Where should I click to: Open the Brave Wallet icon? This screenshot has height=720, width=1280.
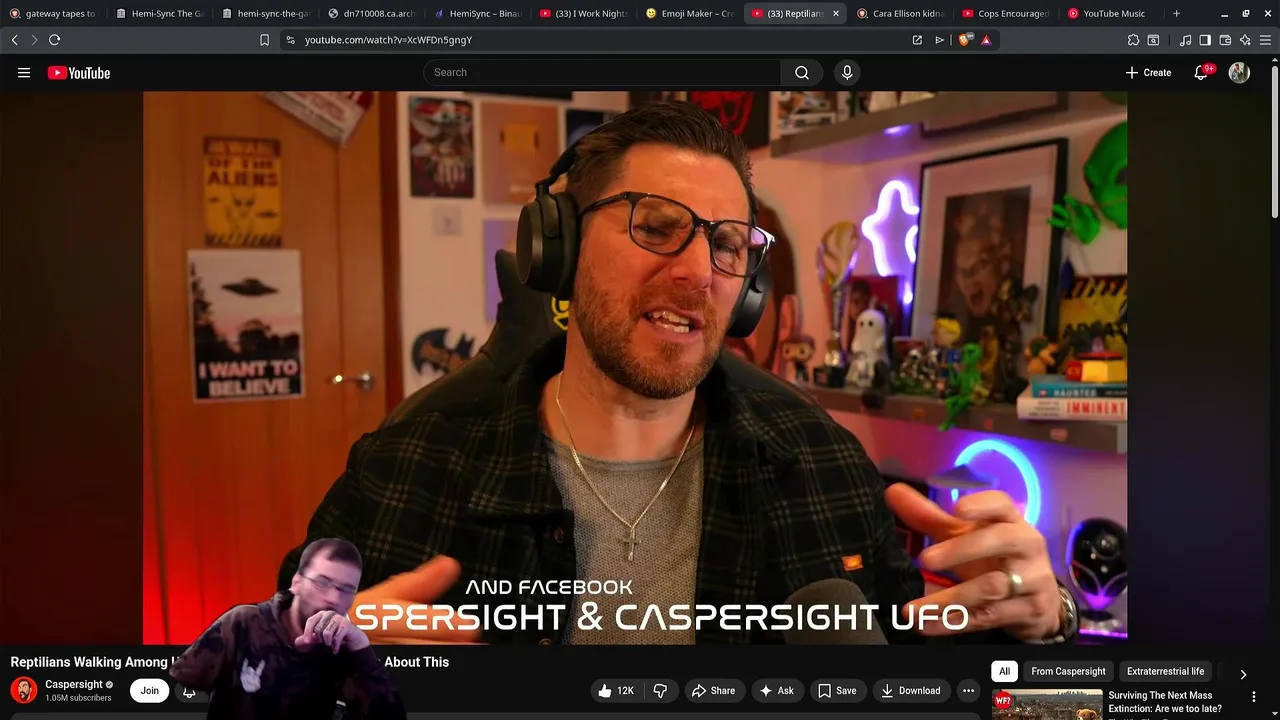(x=1225, y=40)
